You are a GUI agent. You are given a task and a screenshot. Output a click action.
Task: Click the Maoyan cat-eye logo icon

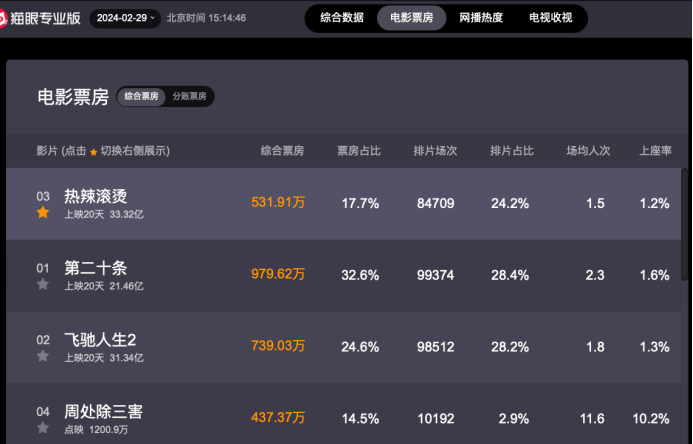click(x=3, y=19)
